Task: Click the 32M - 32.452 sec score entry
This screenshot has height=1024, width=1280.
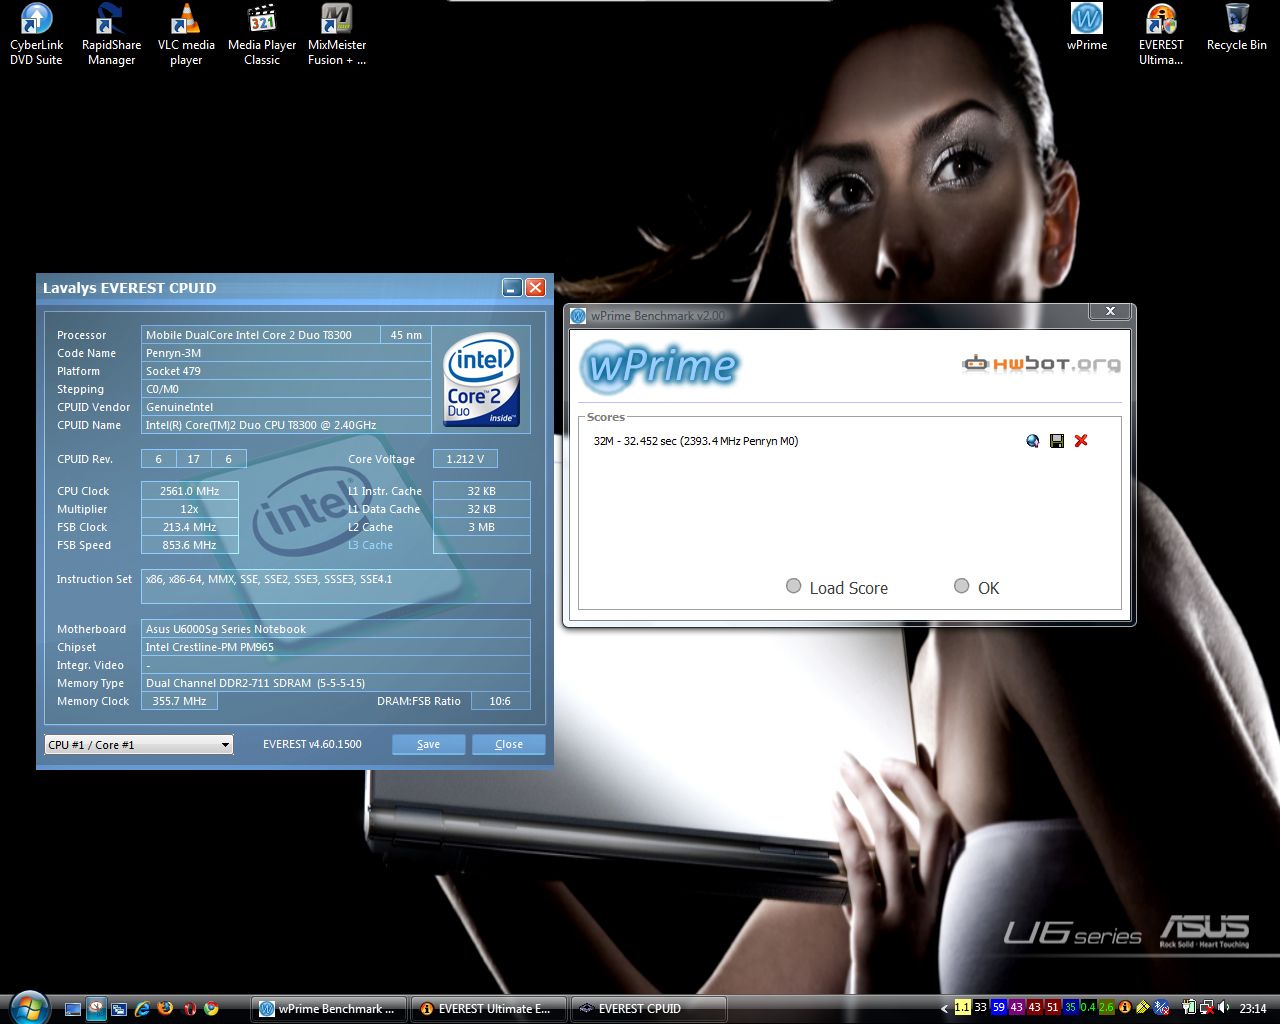Action: tap(696, 441)
